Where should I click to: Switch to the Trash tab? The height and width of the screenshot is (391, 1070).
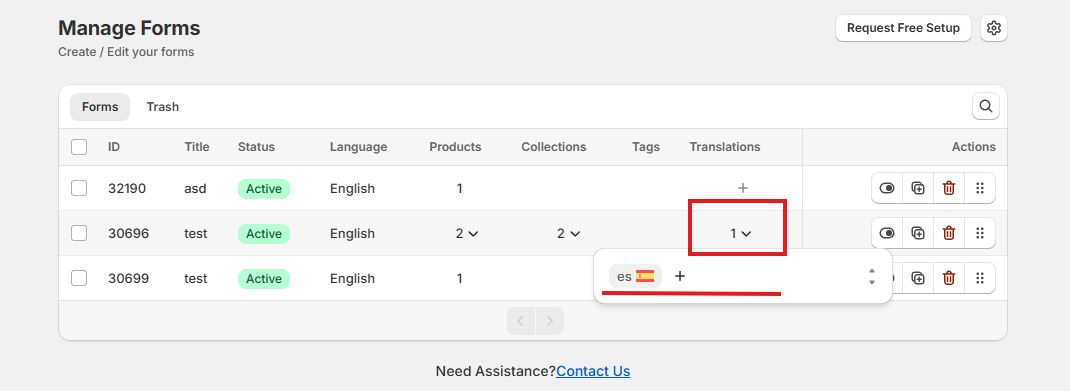coord(162,107)
